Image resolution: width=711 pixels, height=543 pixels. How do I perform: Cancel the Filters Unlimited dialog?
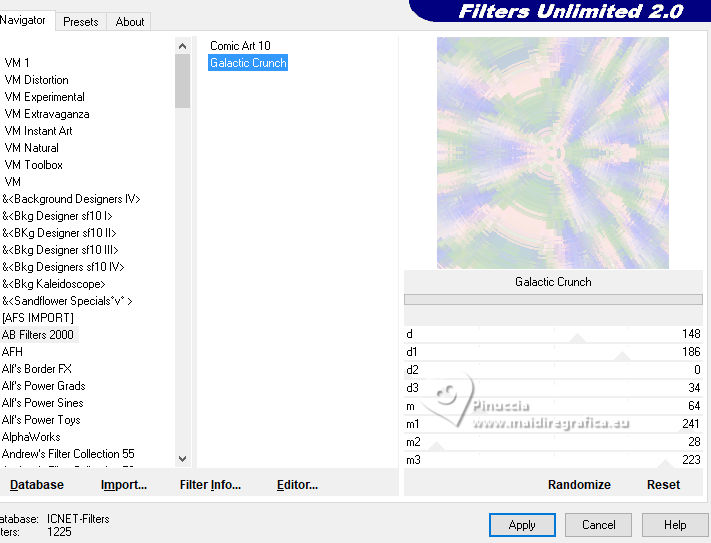click(599, 525)
